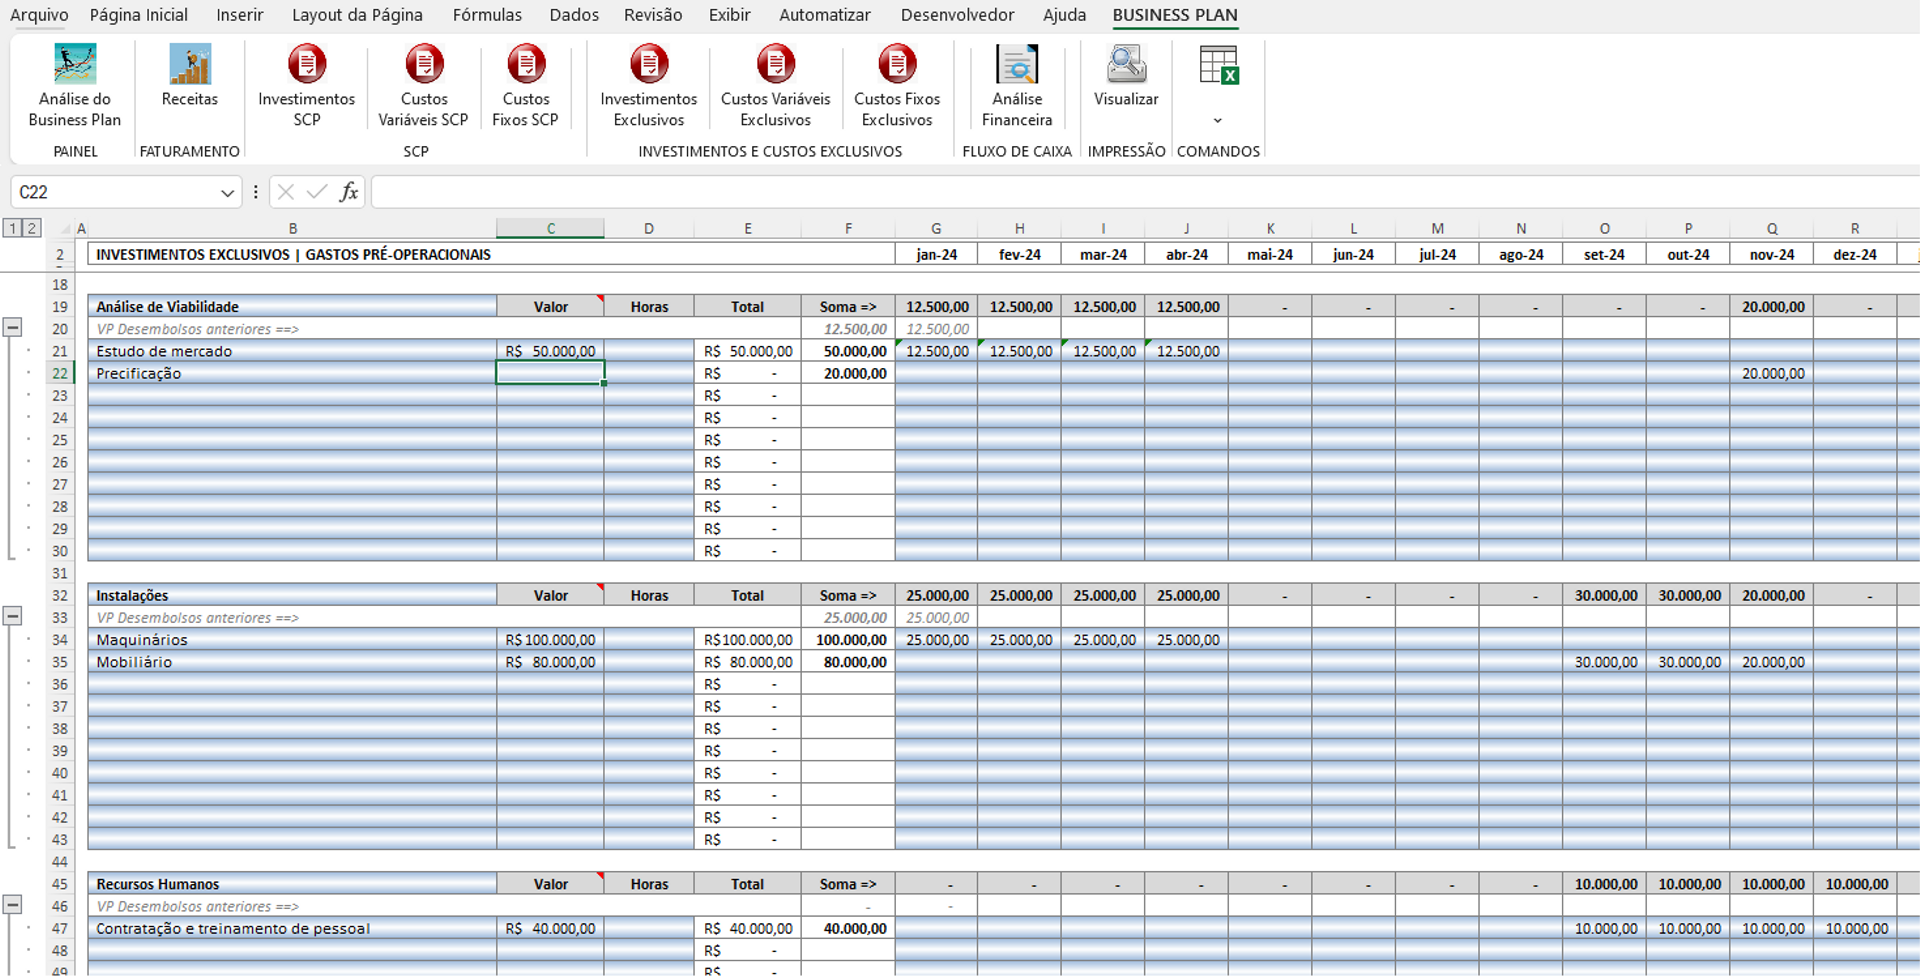Select row 22 header

coord(60,373)
